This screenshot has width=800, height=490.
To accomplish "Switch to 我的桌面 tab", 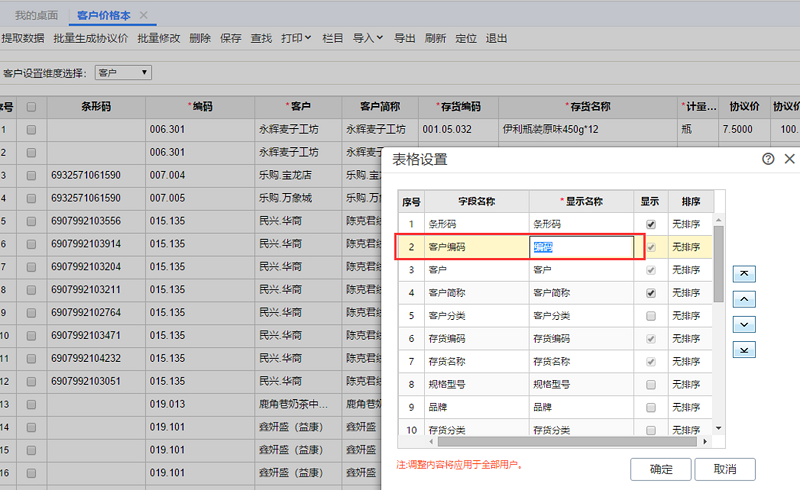I will [37, 15].
